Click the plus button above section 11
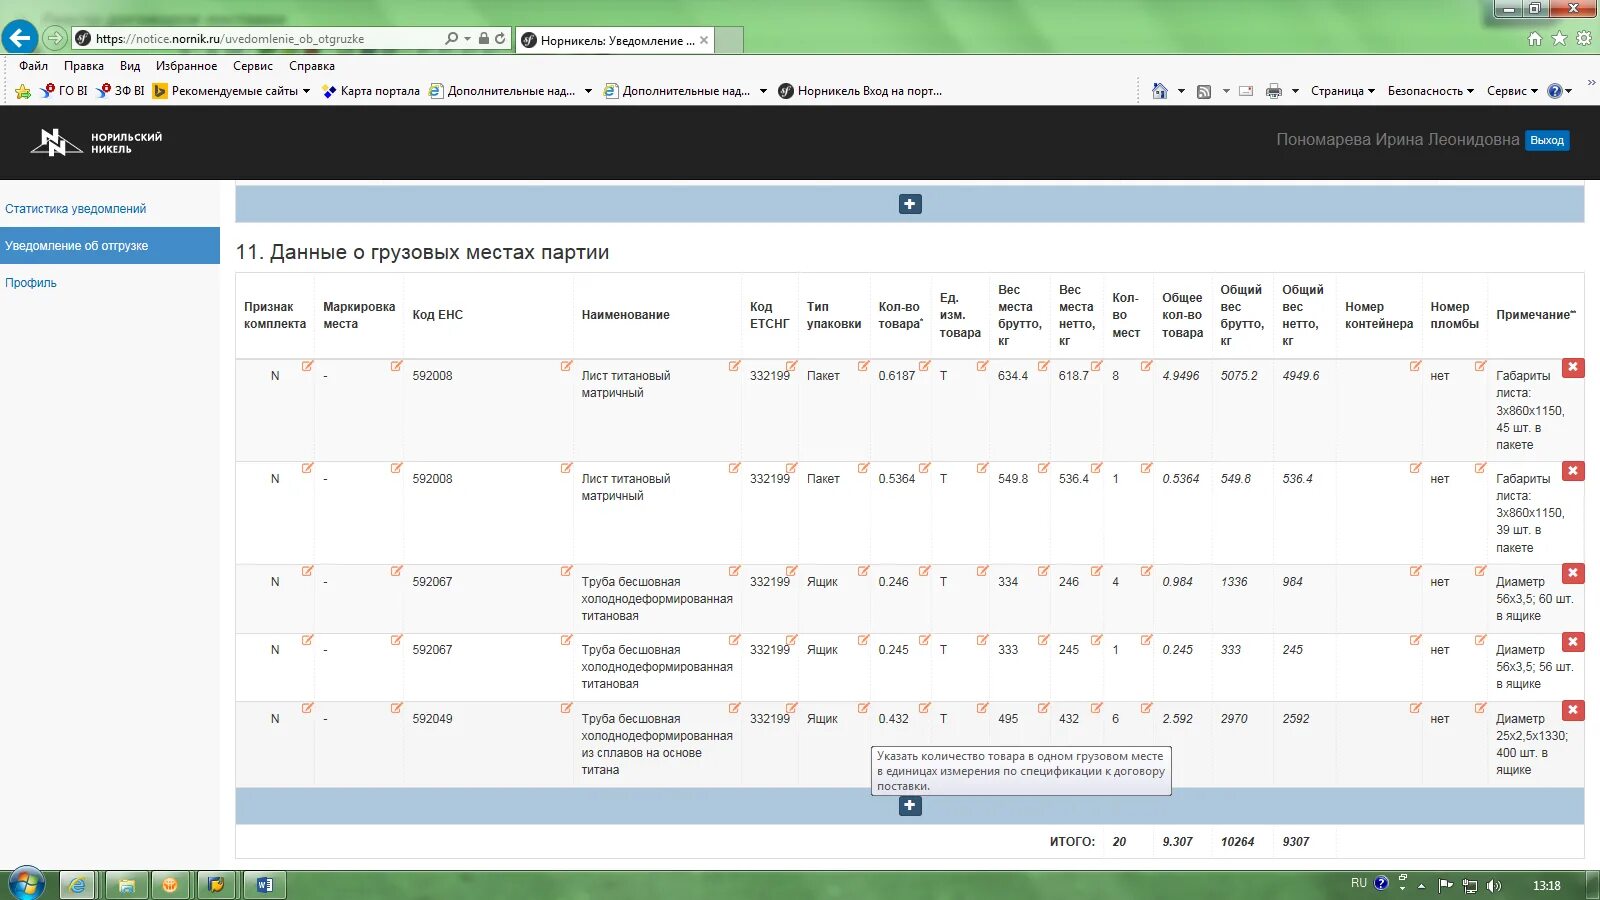Screen dimensions: 1600x900 [x=910, y=204]
